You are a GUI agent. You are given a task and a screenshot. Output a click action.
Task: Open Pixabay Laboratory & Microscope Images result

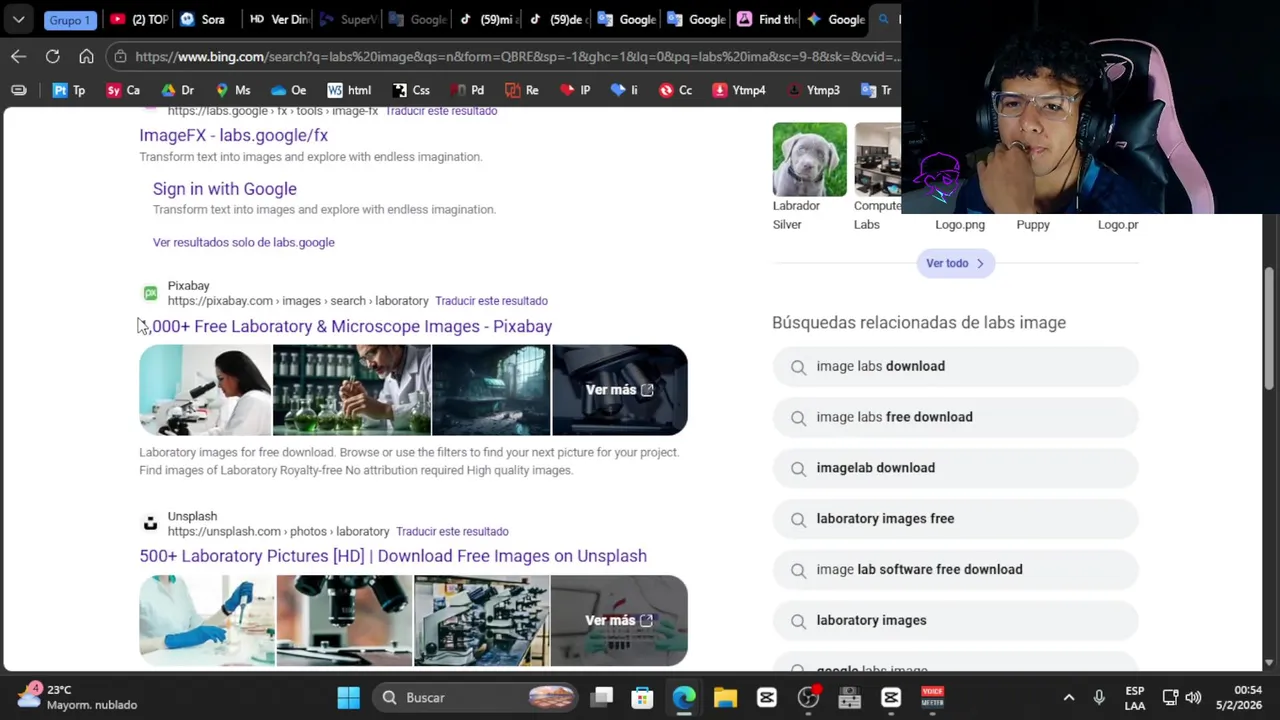(x=345, y=326)
